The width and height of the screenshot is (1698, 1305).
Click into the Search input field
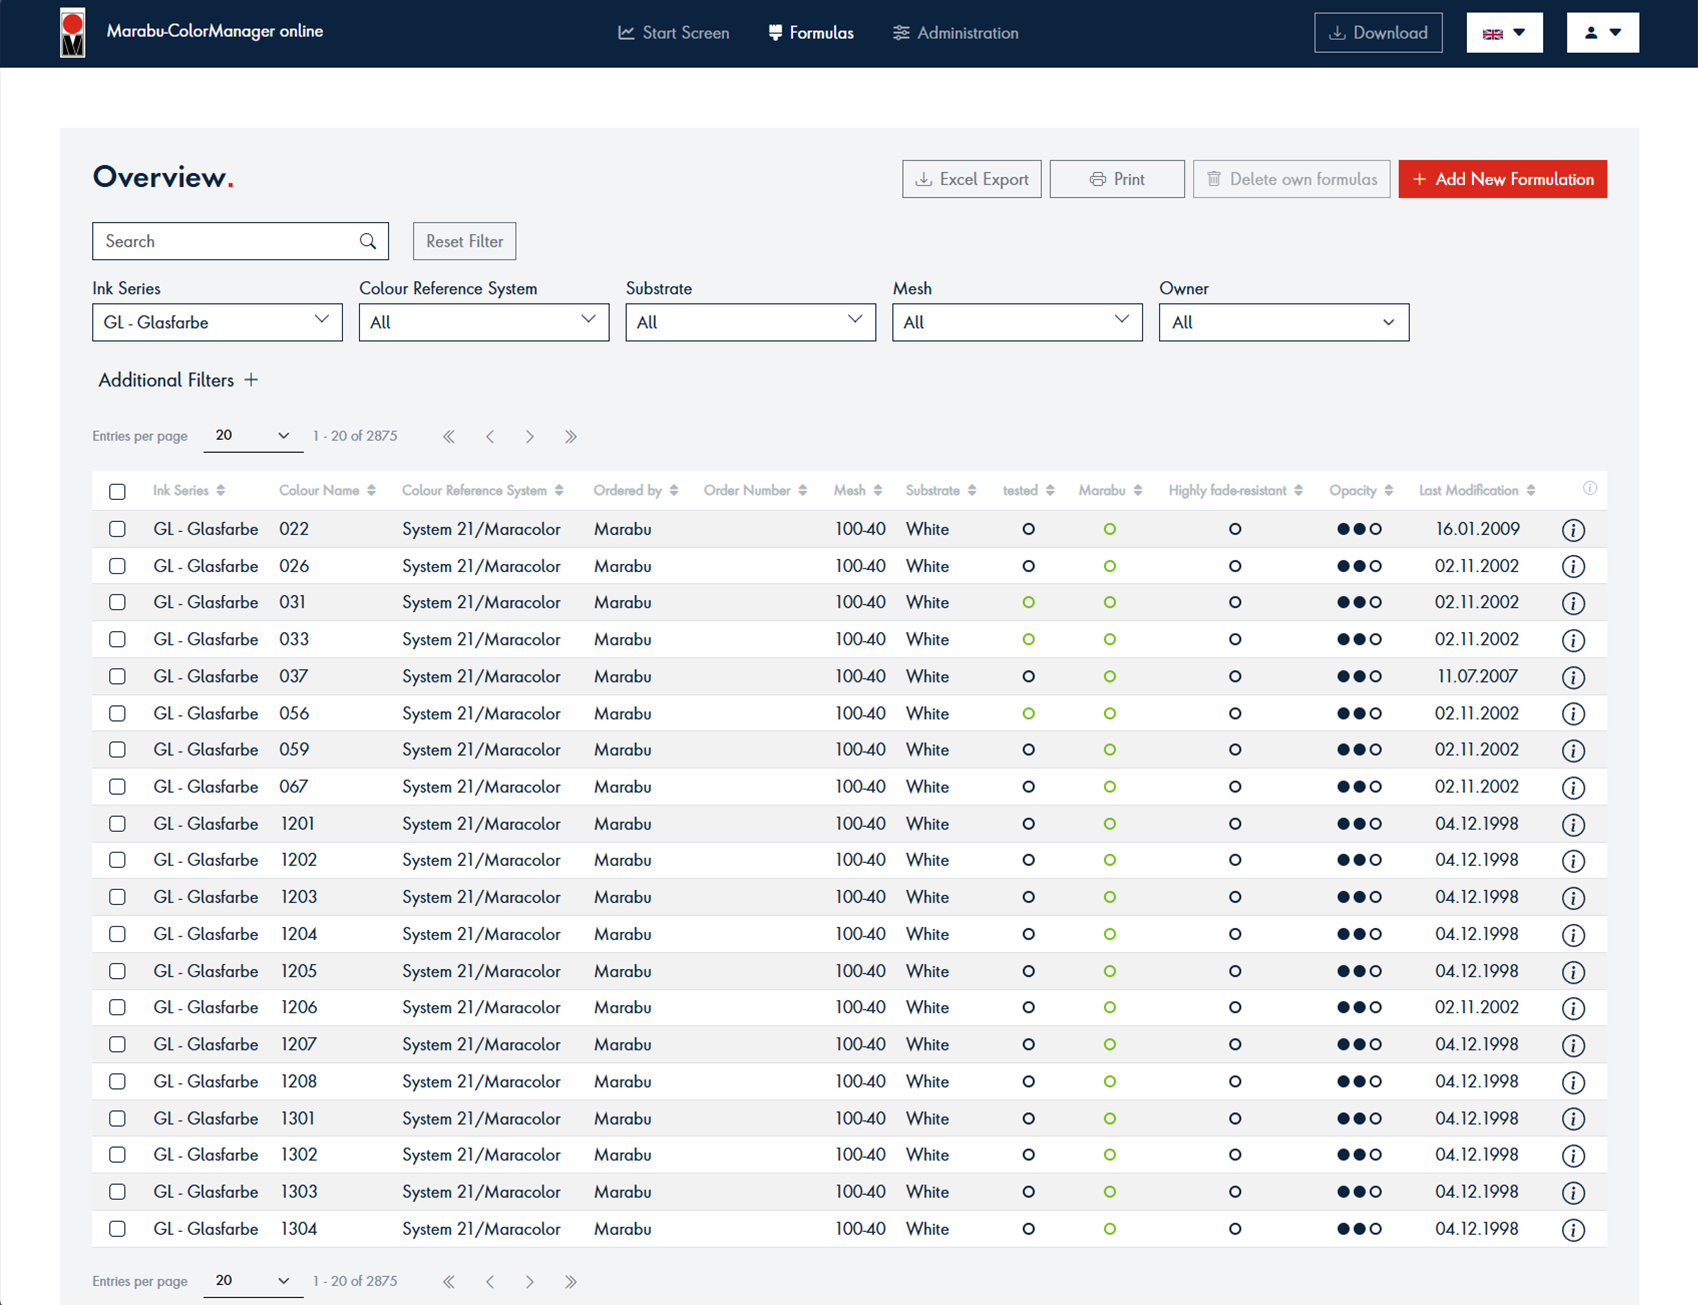[x=226, y=241]
